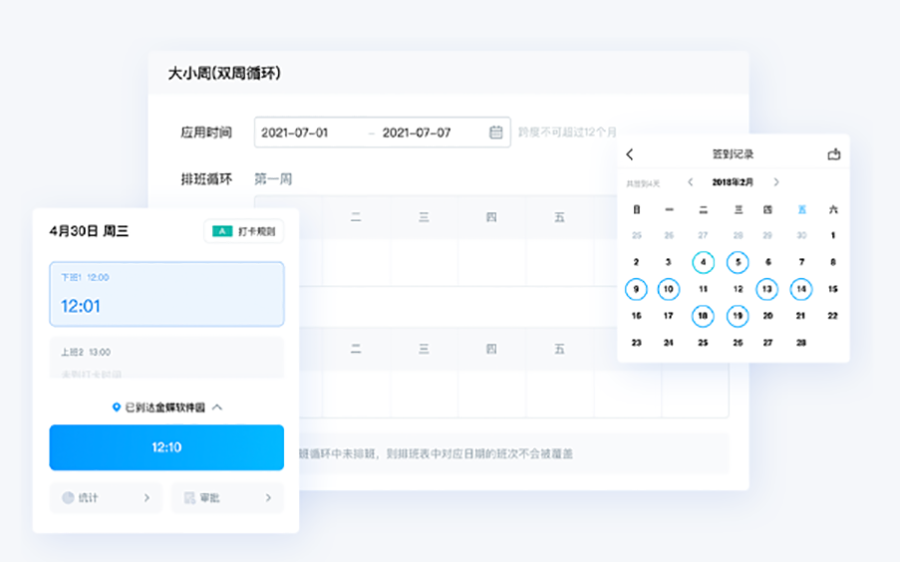Select date 26 in last calendar row
The image size is (900, 562).
point(738,343)
